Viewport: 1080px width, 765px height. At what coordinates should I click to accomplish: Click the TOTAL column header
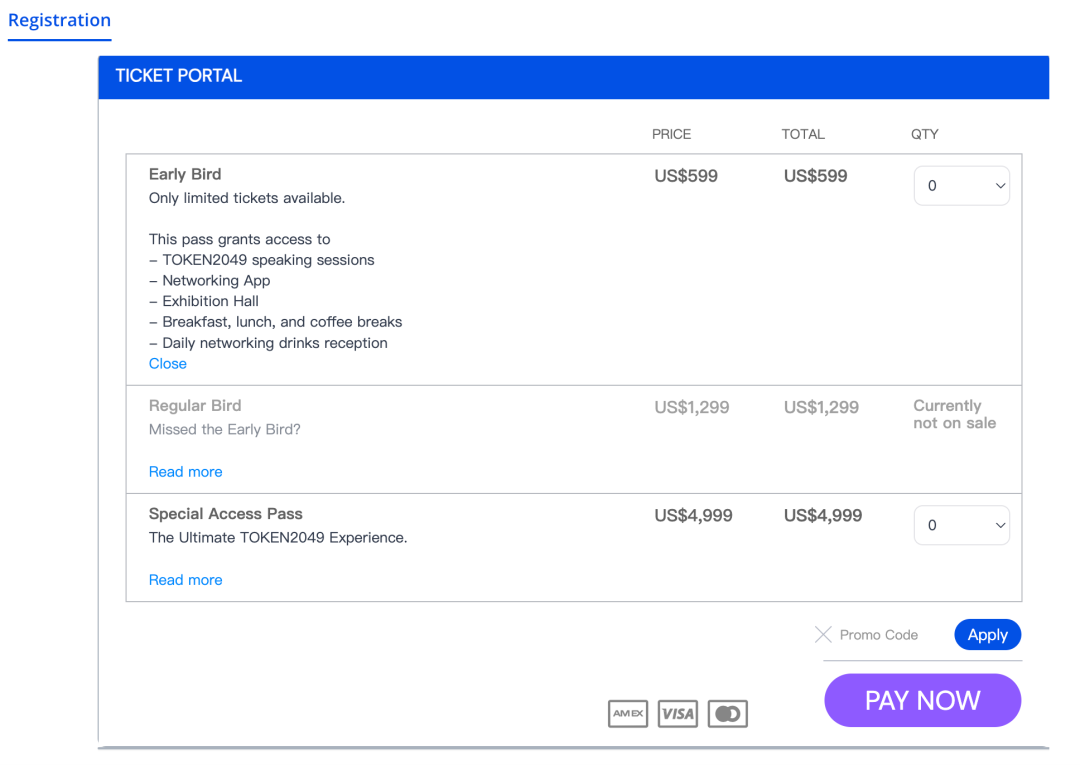click(x=803, y=134)
